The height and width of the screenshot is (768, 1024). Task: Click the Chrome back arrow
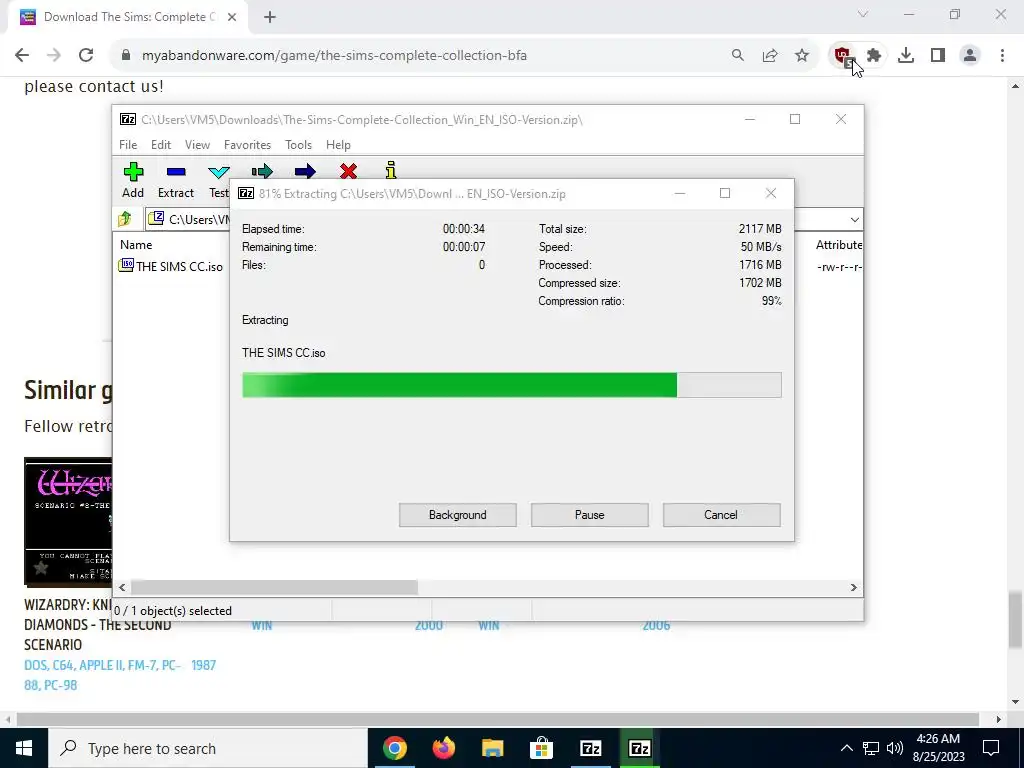point(22,56)
